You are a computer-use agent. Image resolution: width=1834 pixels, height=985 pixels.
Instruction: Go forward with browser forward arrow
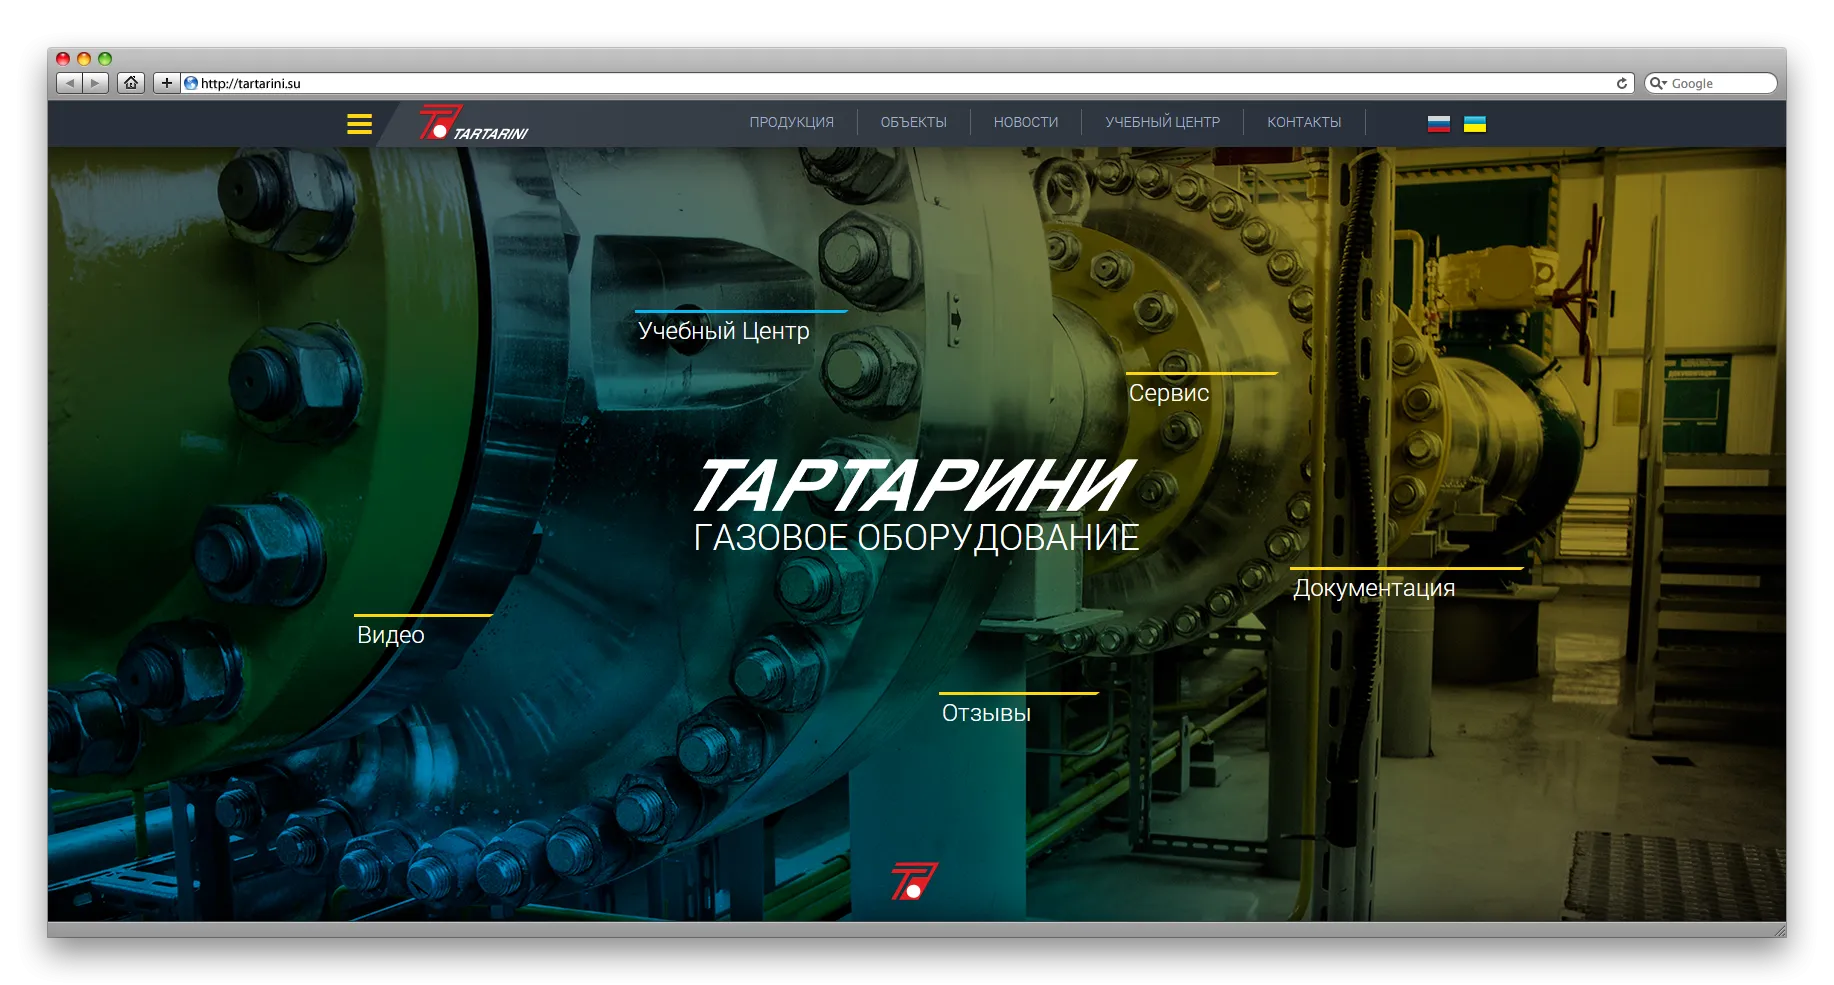click(96, 83)
